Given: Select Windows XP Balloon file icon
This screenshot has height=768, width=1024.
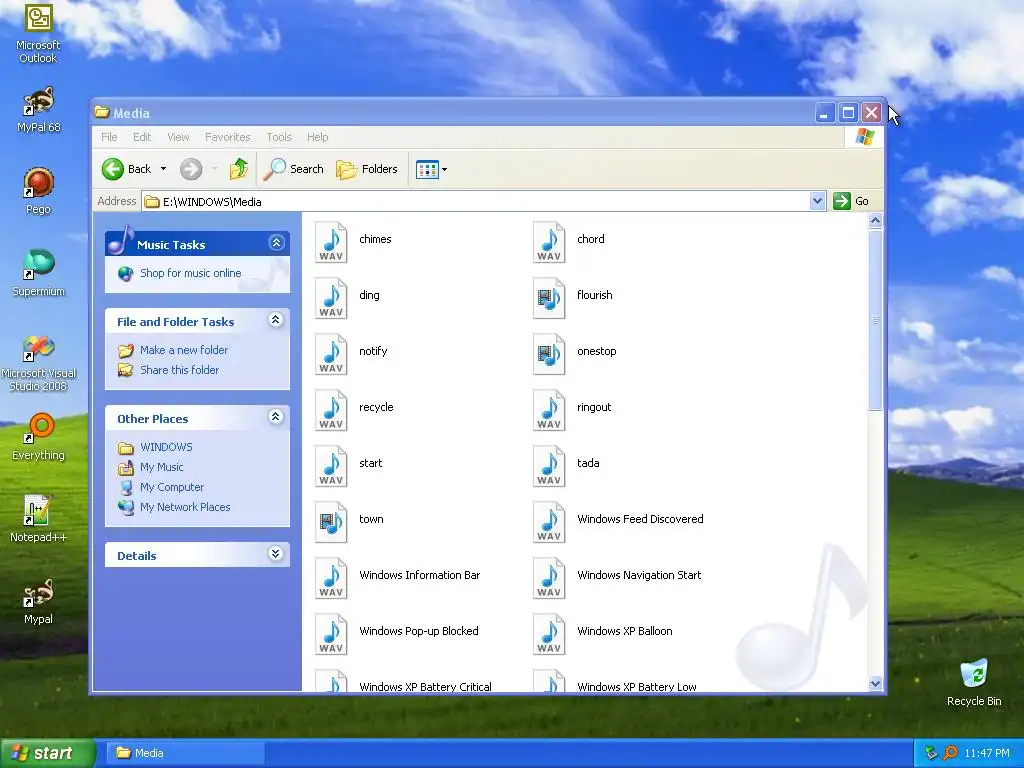Looking at the screenshot, I should (549, 635).
